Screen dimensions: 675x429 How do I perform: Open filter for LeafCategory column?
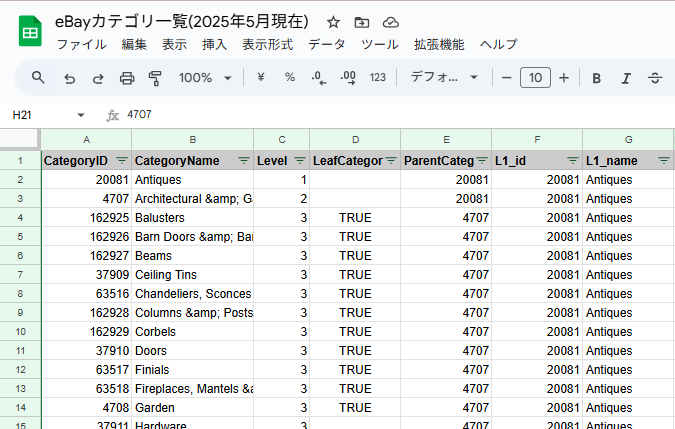391,160
